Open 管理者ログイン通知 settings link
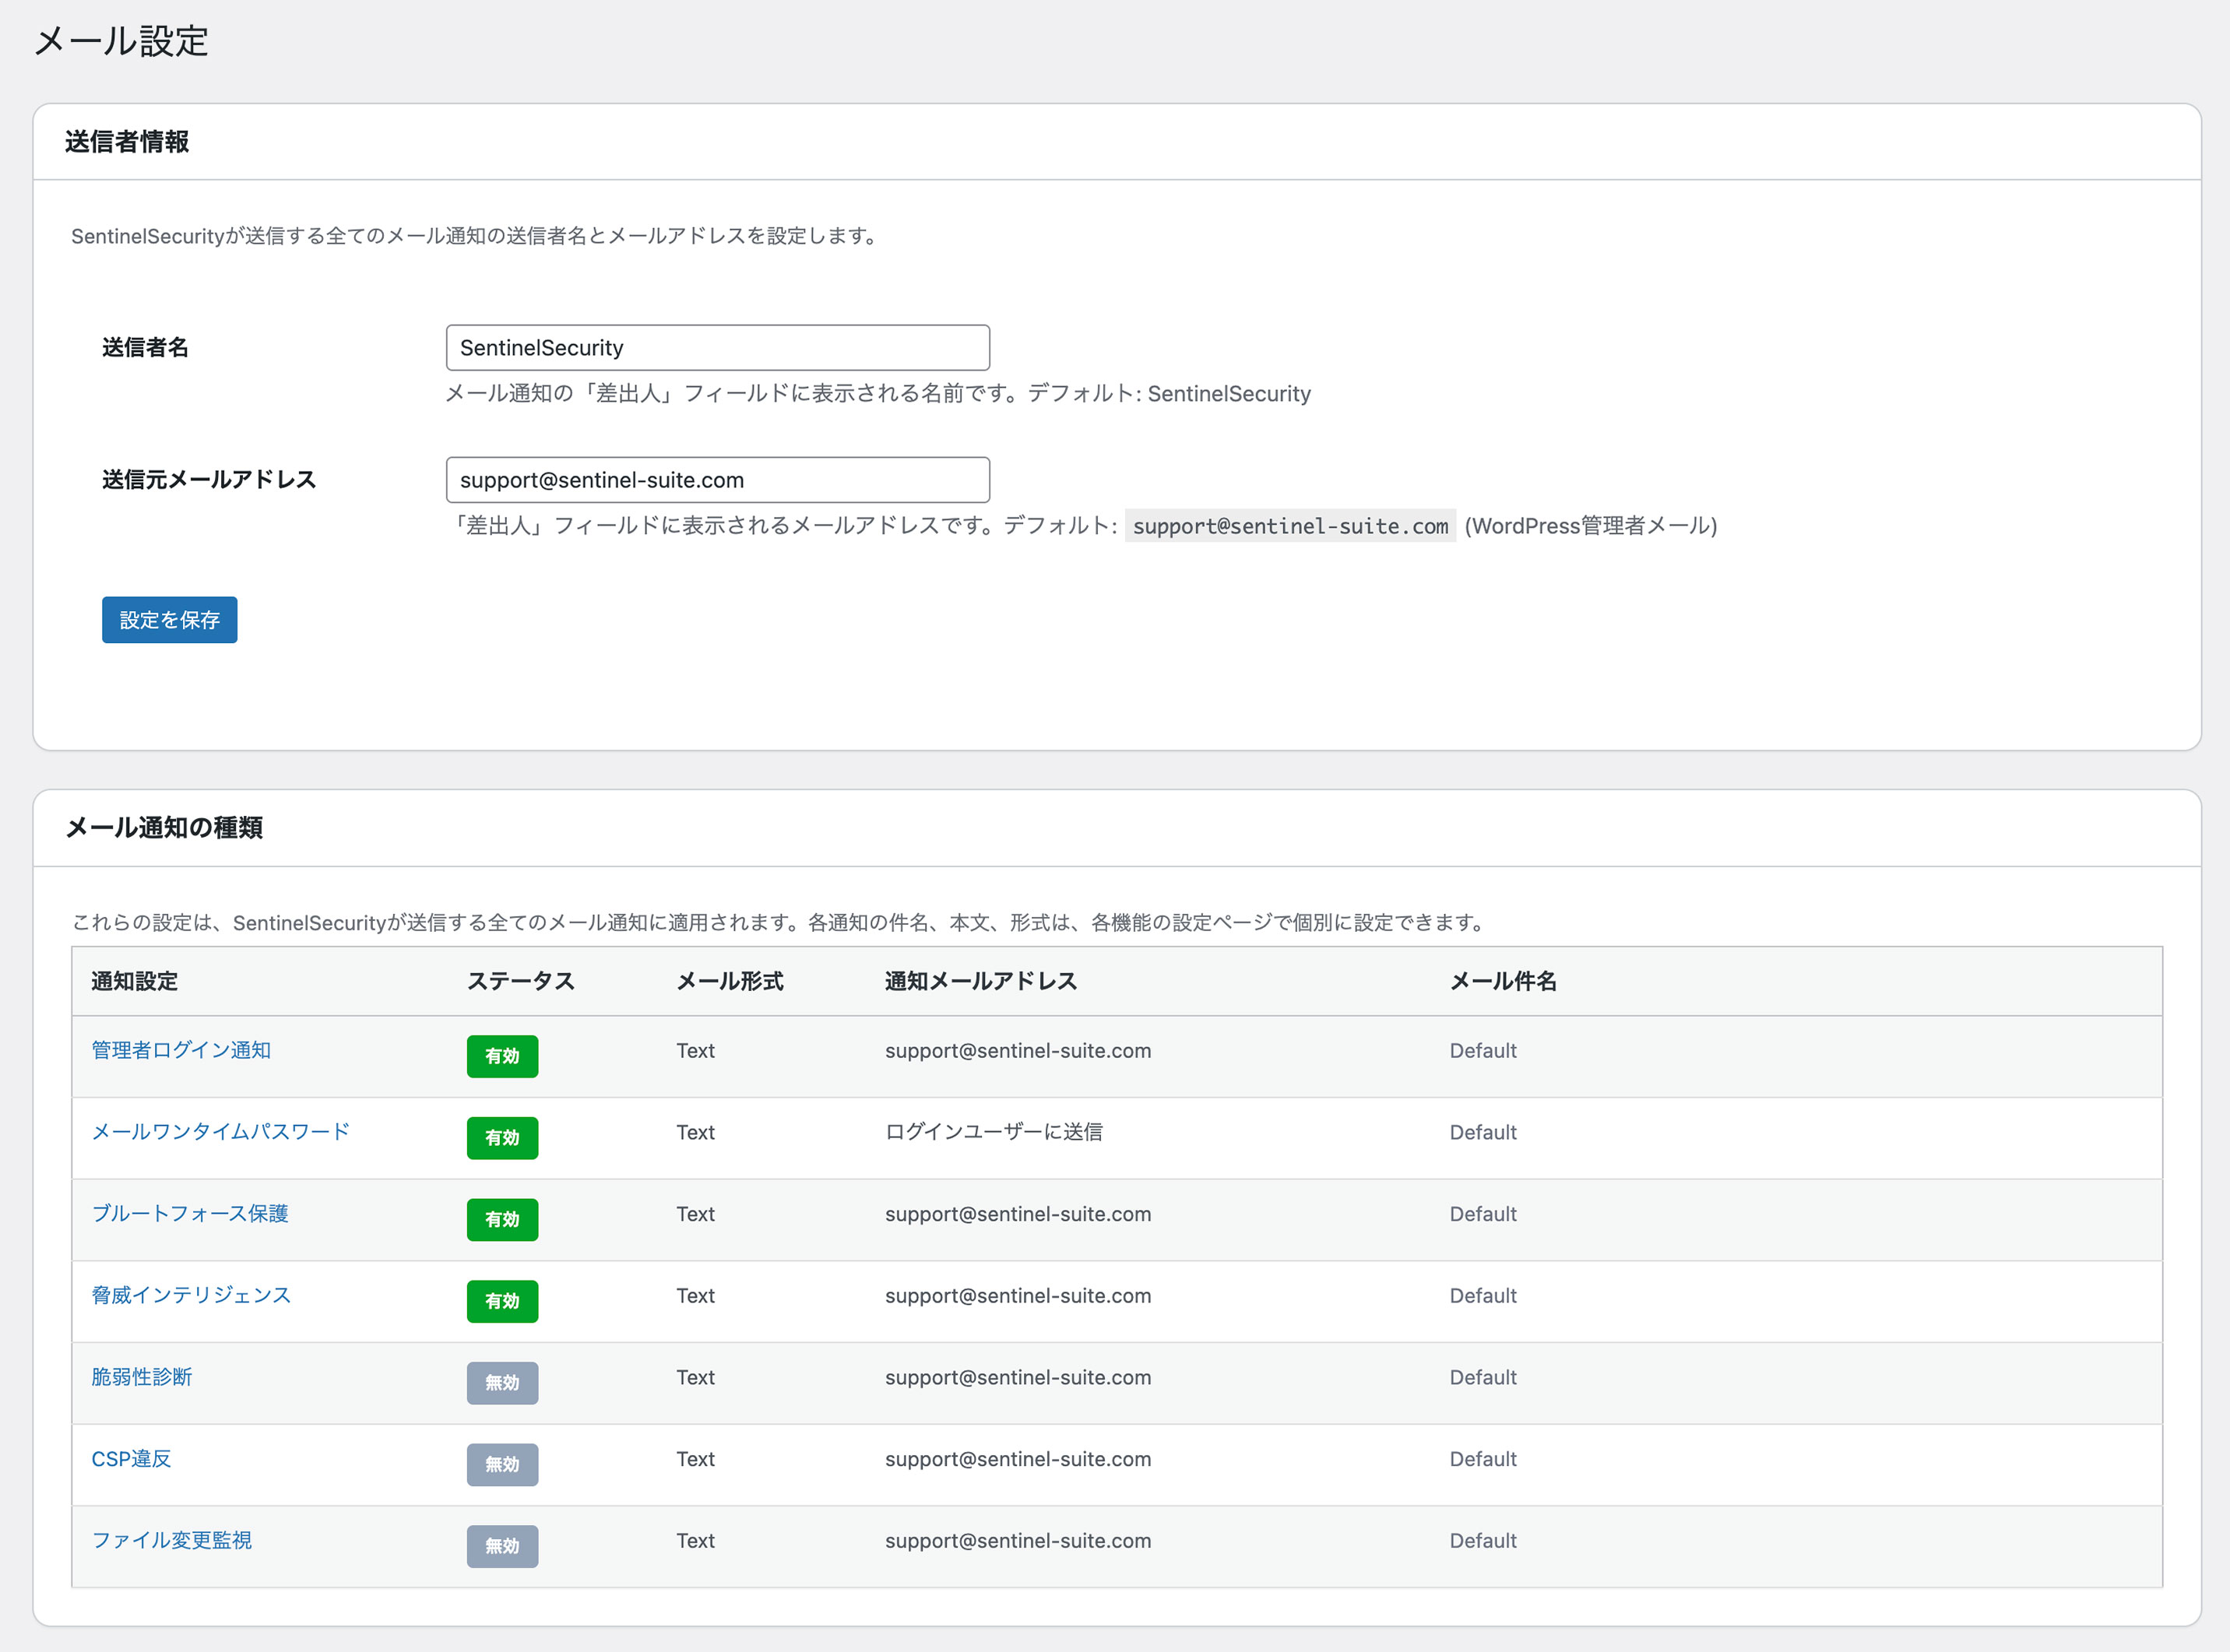The width and height of the screenshot is (2230, 1652). coord(181,1050)
